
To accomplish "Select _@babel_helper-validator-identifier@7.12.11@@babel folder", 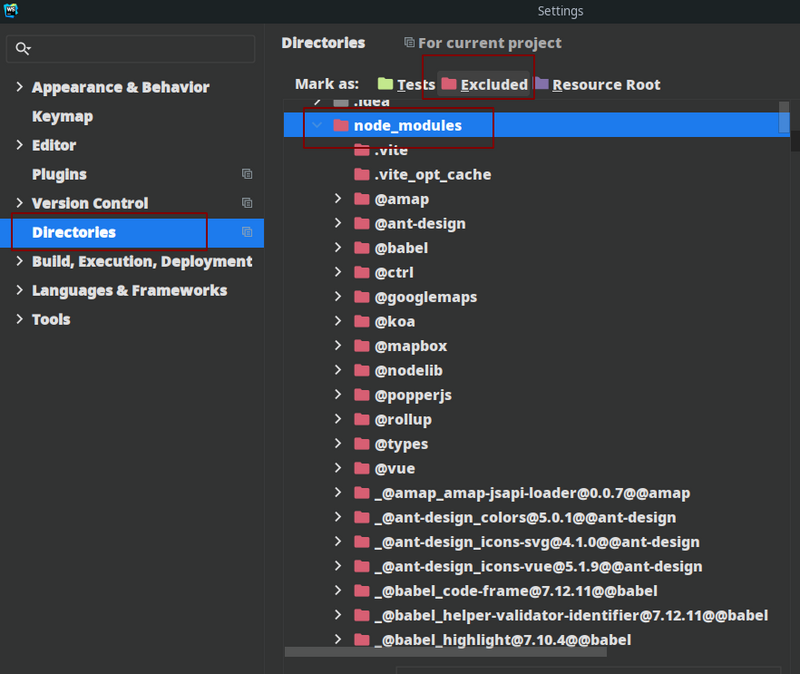I will coord(571,615).
